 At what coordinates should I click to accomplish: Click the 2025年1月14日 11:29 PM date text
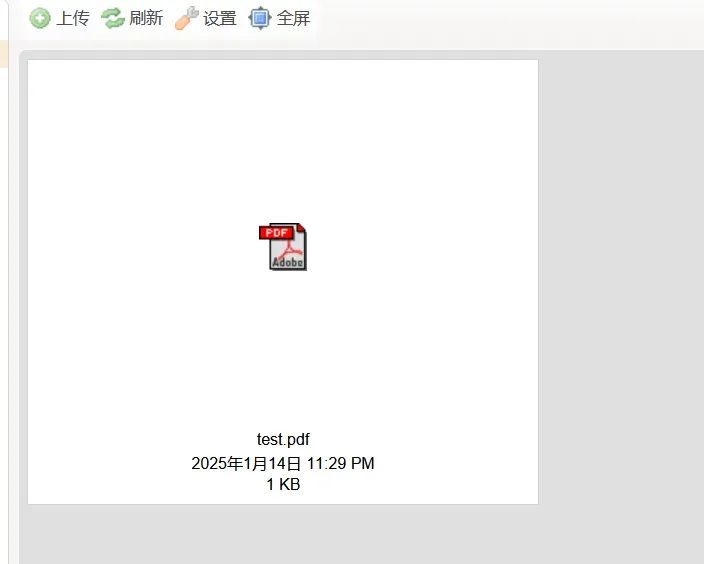[283, 463]
